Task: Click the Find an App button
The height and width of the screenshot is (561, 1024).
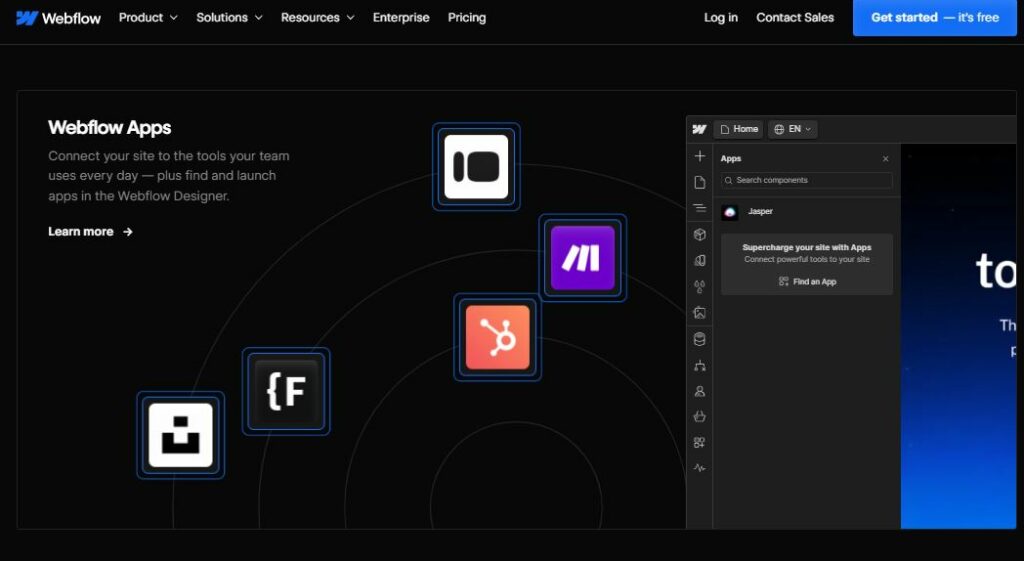Action: coord(807,281)
